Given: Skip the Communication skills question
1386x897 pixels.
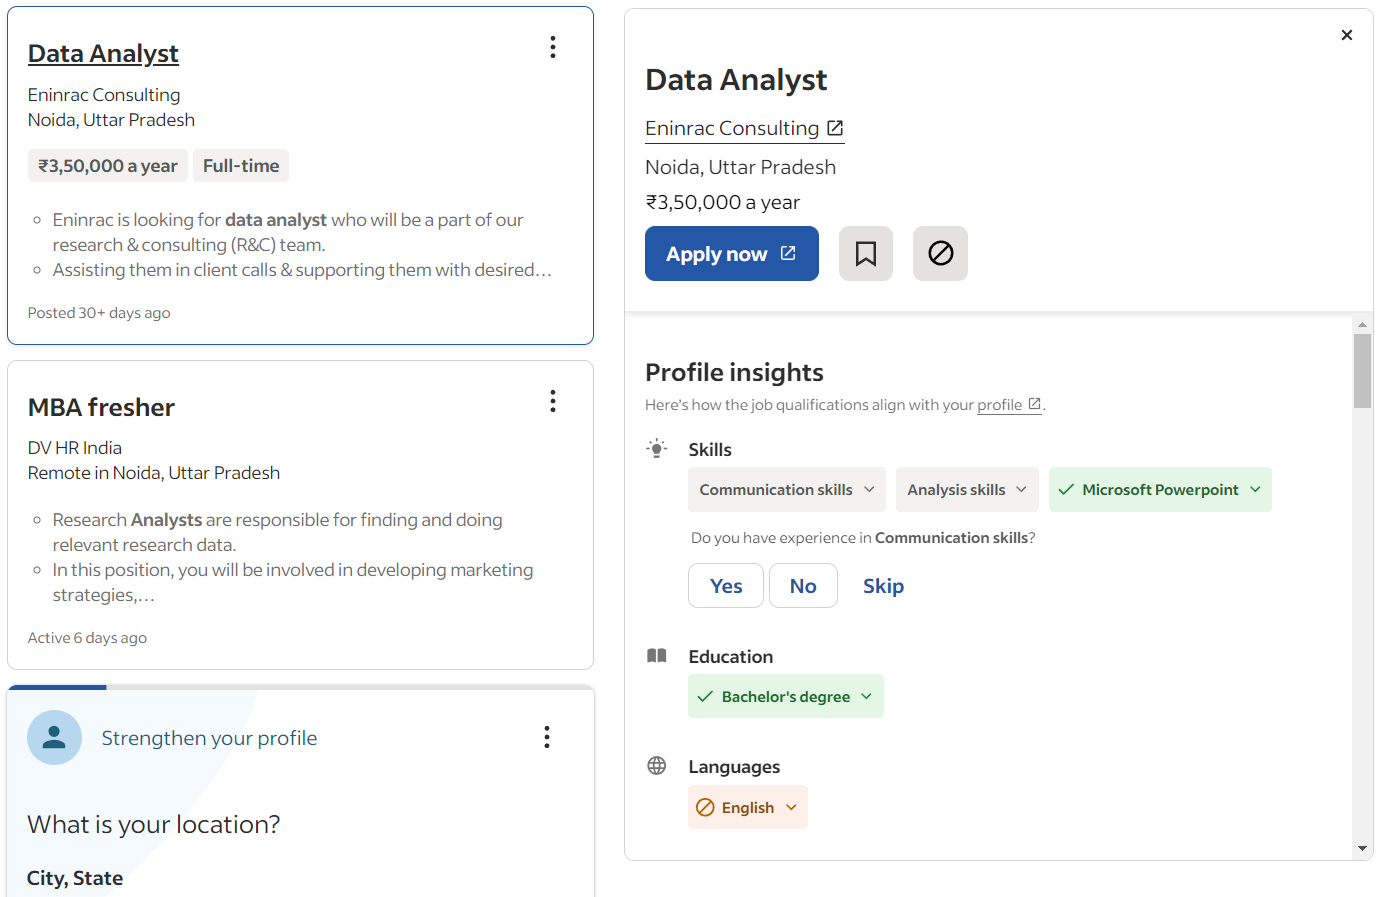Looking at the screenshot, I should [883, 586].
